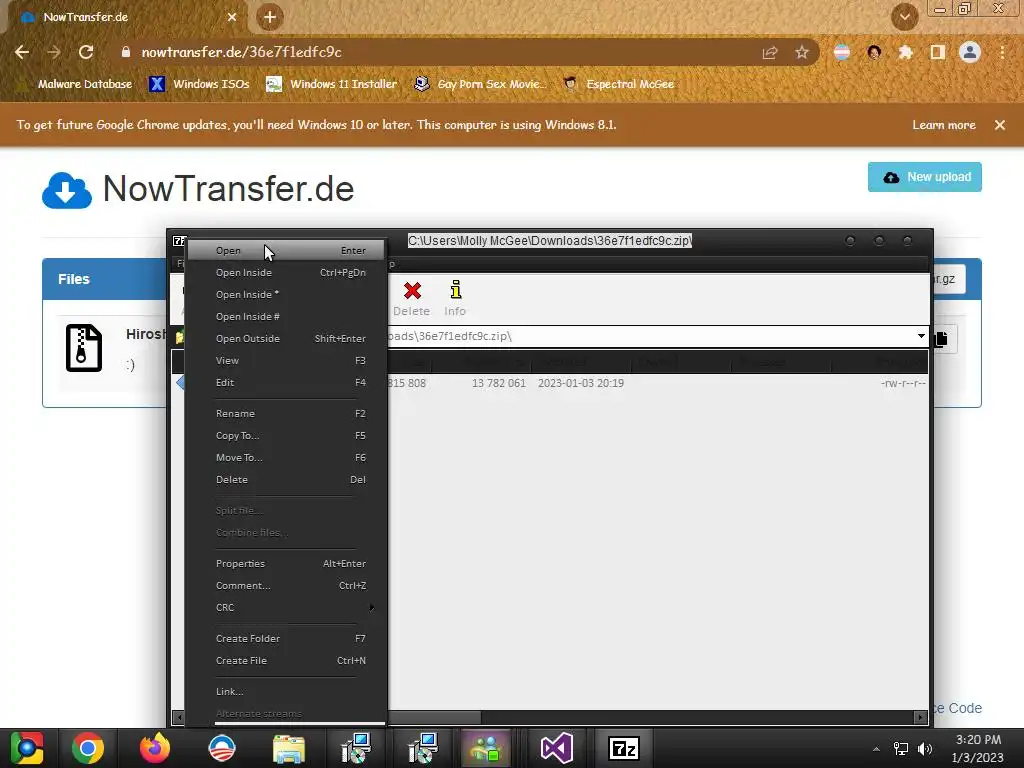Click the face avatar extension icon
The height and width of the screenshot is (768, 1024).
[x=874, y=52]
